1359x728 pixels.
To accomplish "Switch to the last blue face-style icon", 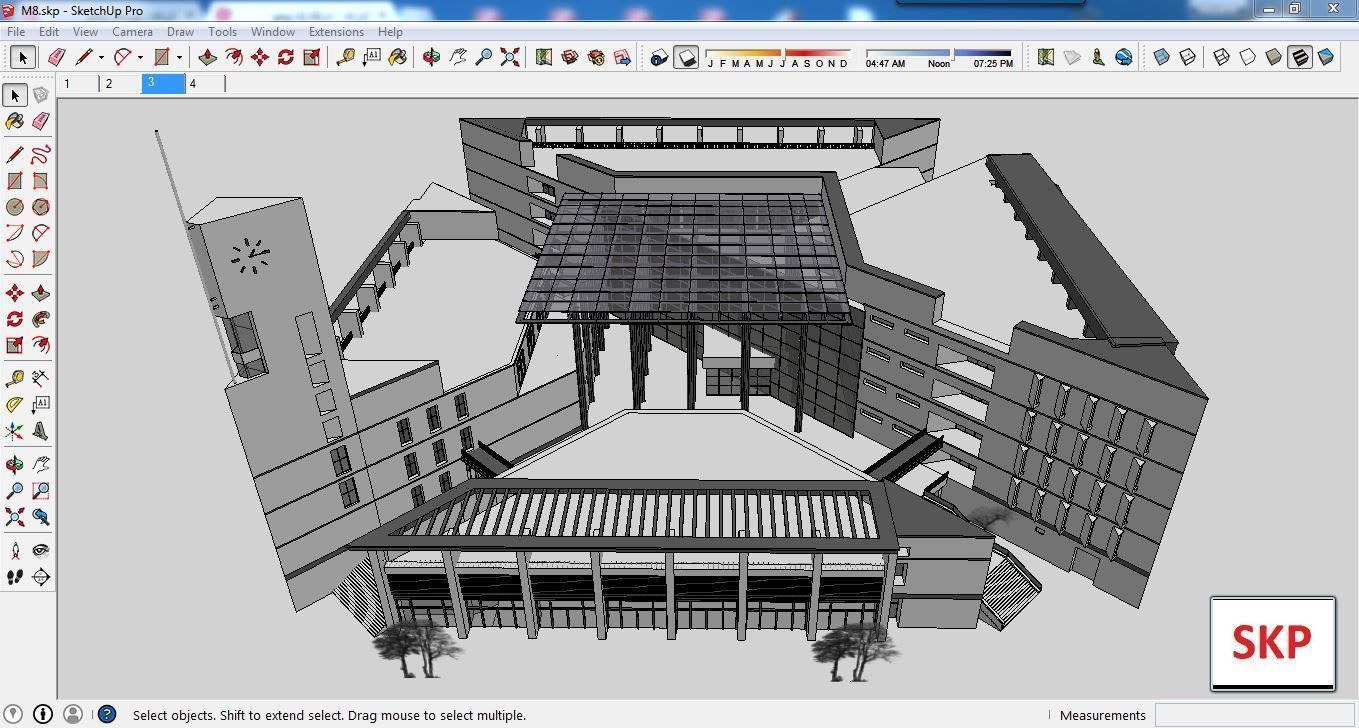I will (x=1325, y=57).
